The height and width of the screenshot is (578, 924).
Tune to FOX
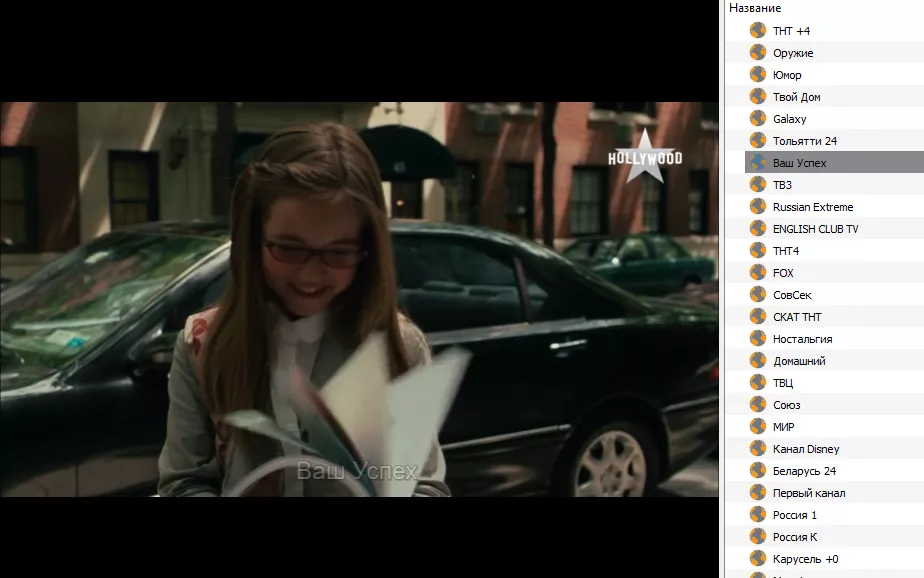pos(783,273)
